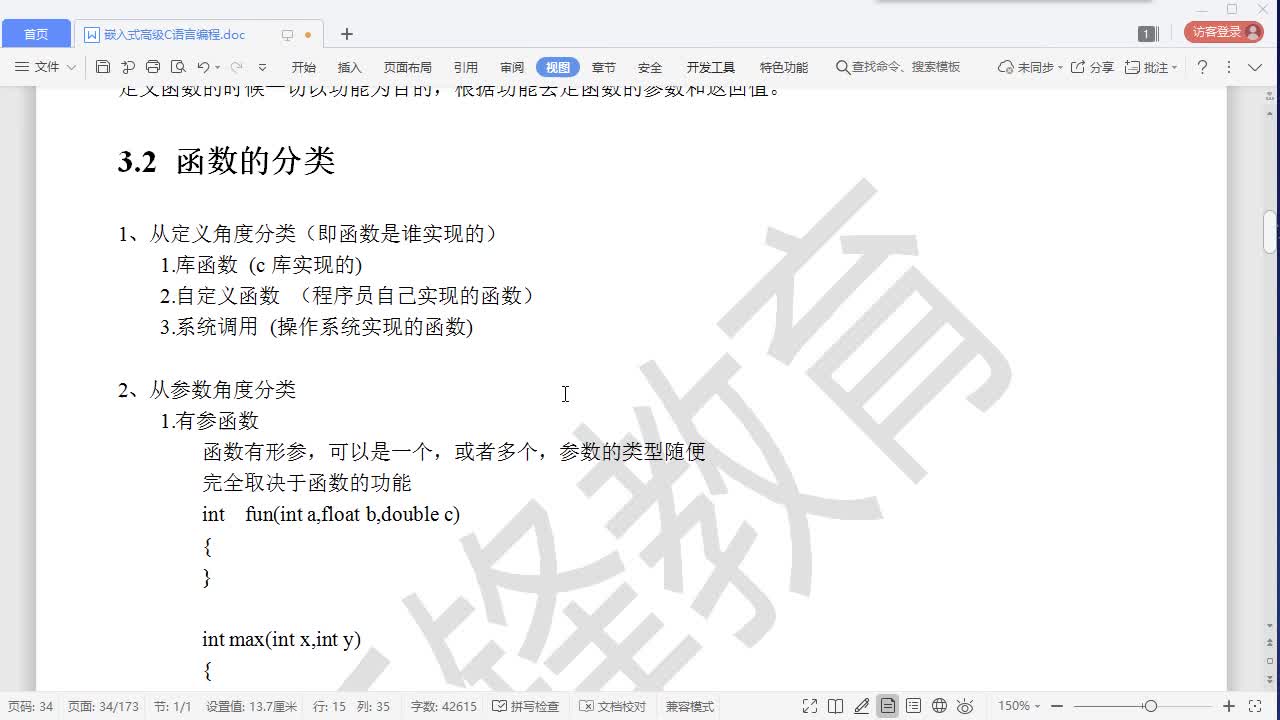
Task: Open new tab with plus icon
Action: click(347, 34)
